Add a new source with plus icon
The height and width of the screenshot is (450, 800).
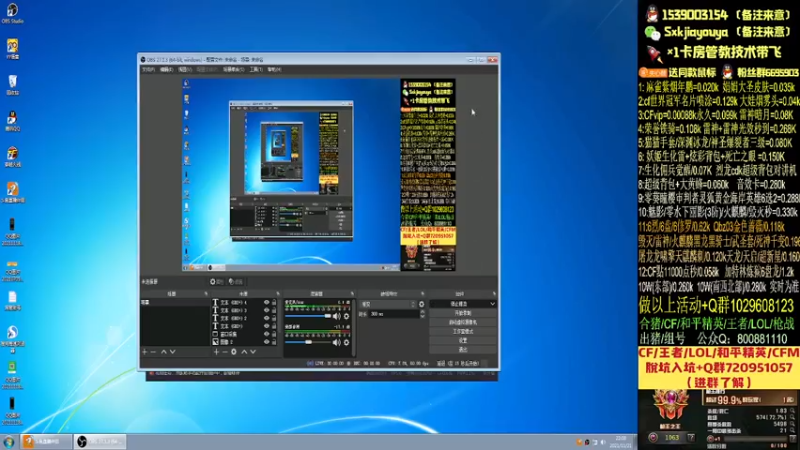[216, 352]
